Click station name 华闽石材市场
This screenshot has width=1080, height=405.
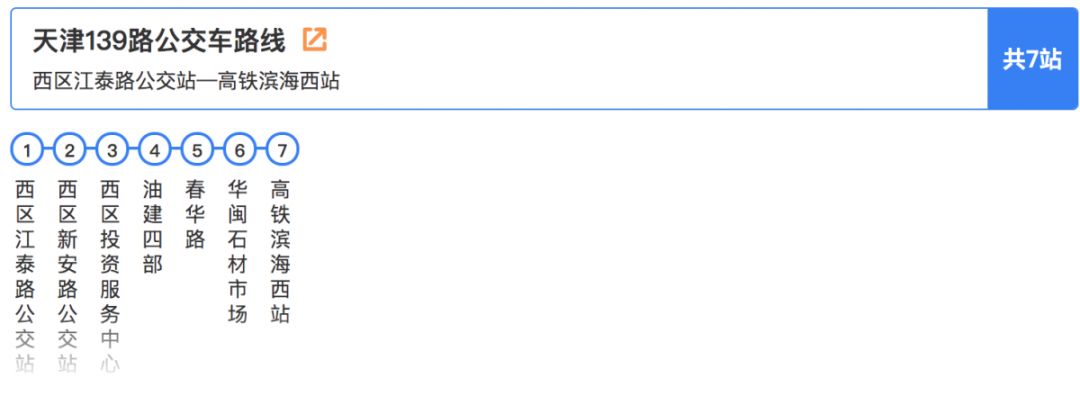[x=238, y=251]
